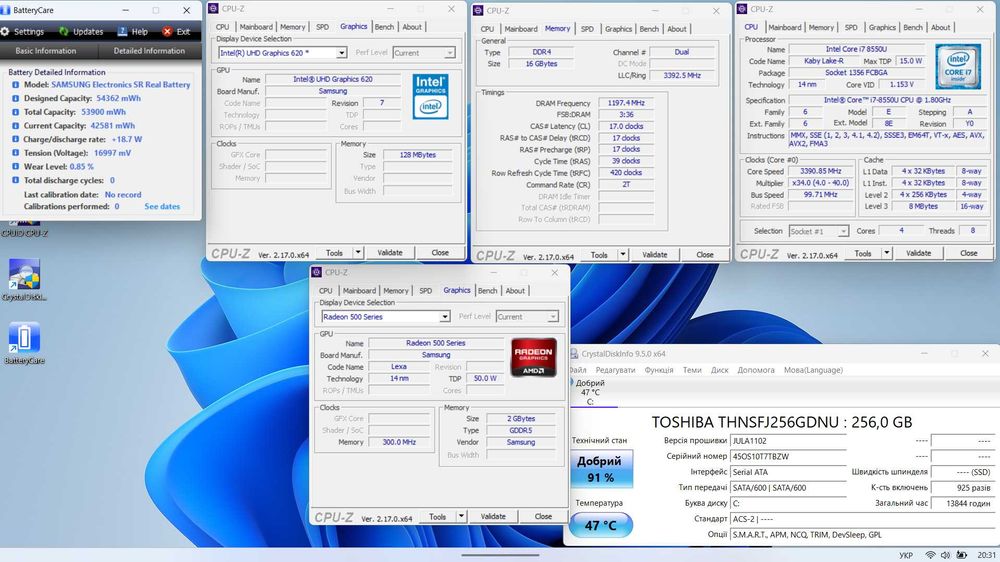Switch to Basic Information tab in BatteryCare
This screenshot has height=562, width=1000.
pos(46,51)
